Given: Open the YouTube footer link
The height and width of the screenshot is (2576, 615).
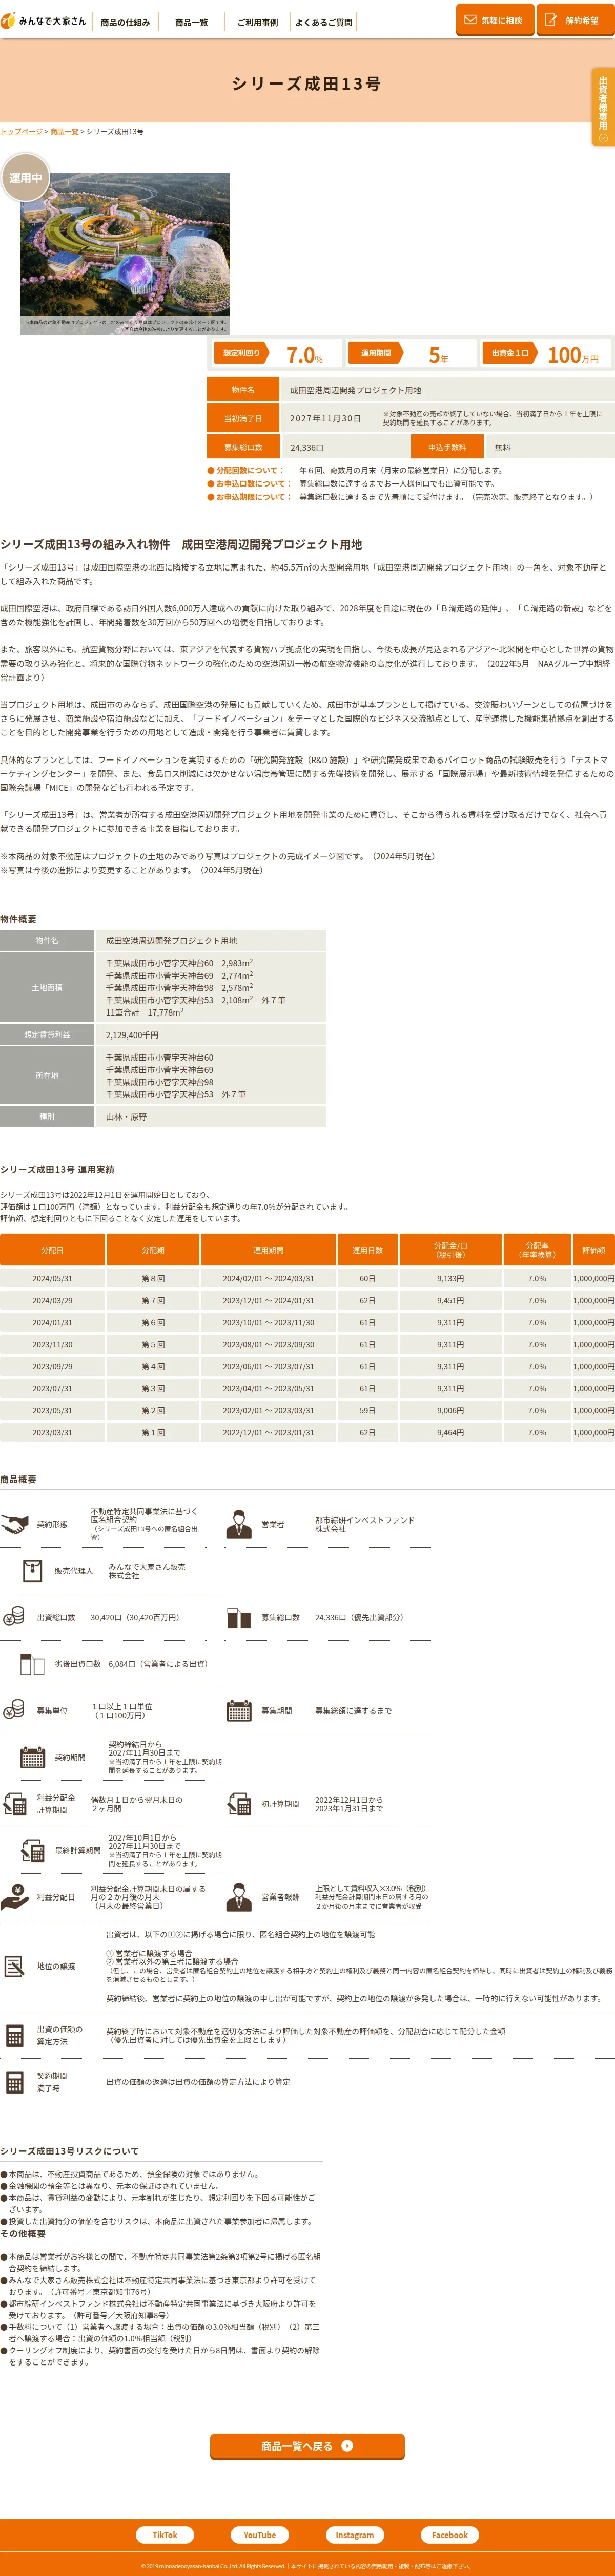Looking at the screenshot, I should (x=260, y=2535).
